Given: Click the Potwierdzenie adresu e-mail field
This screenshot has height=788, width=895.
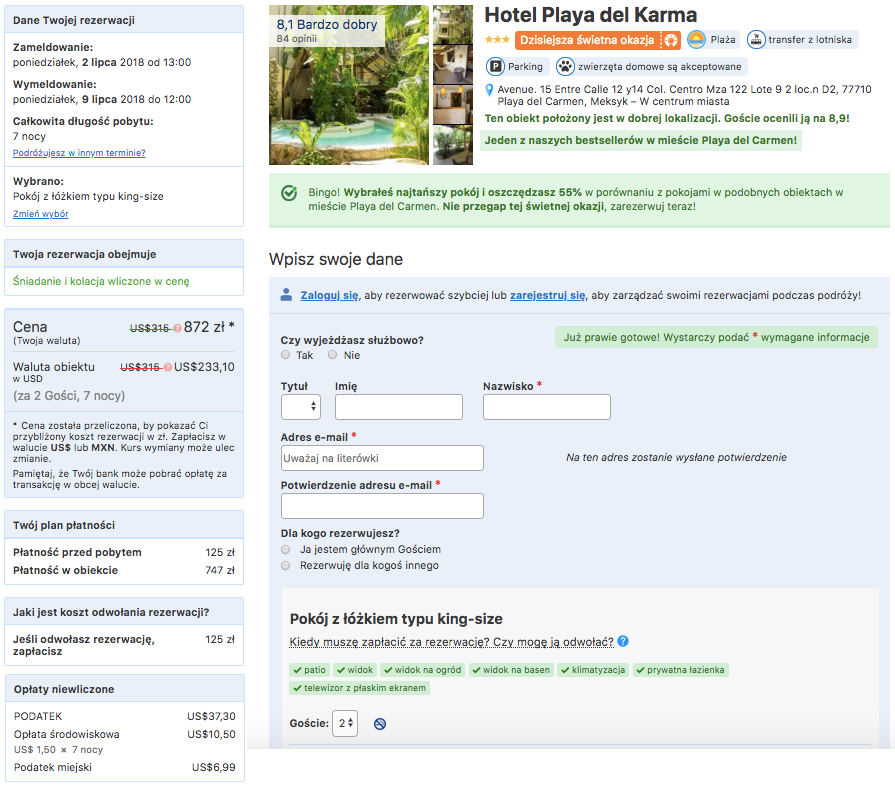Looking at the screenshot, I should (382, 506).
